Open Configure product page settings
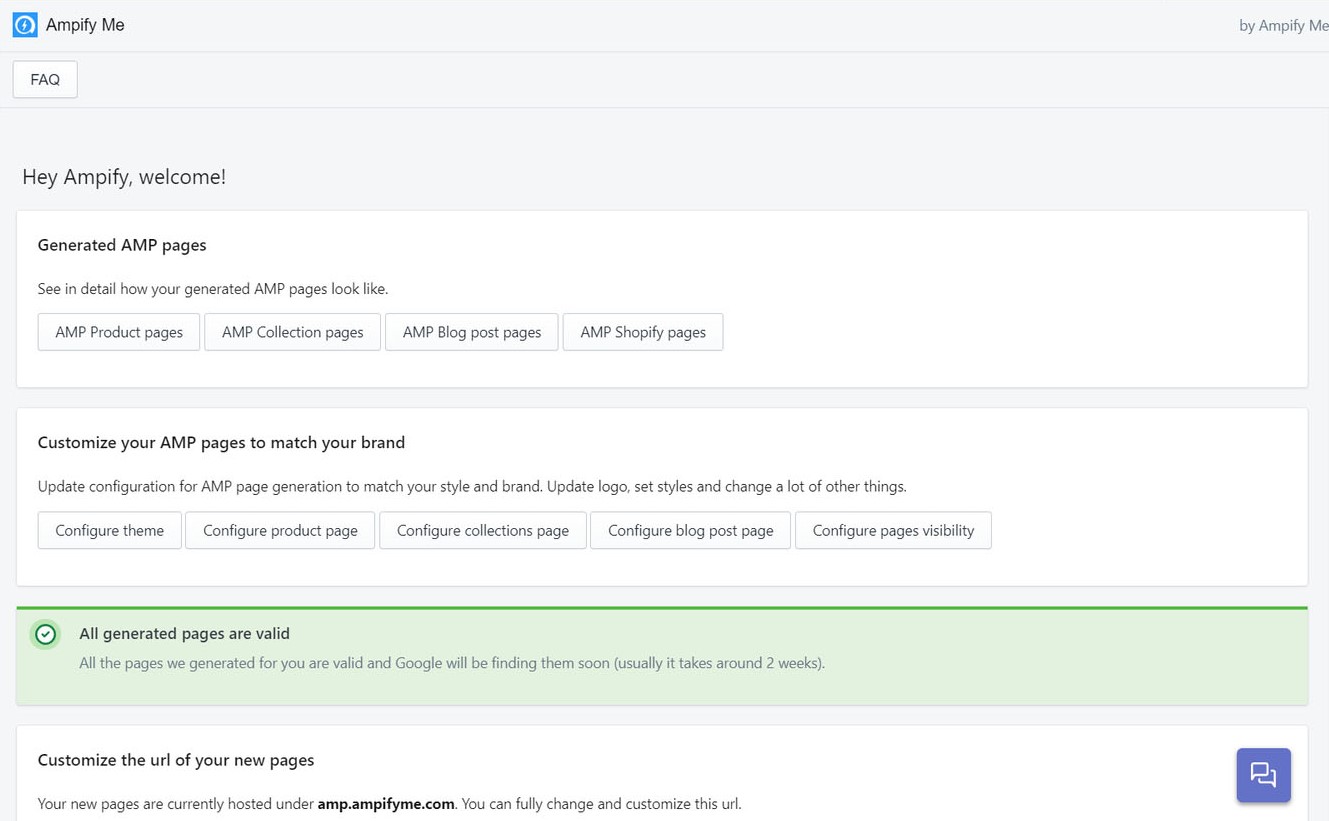The height and width of the screenshot is (821, 1329). click(x=280, y=530)
